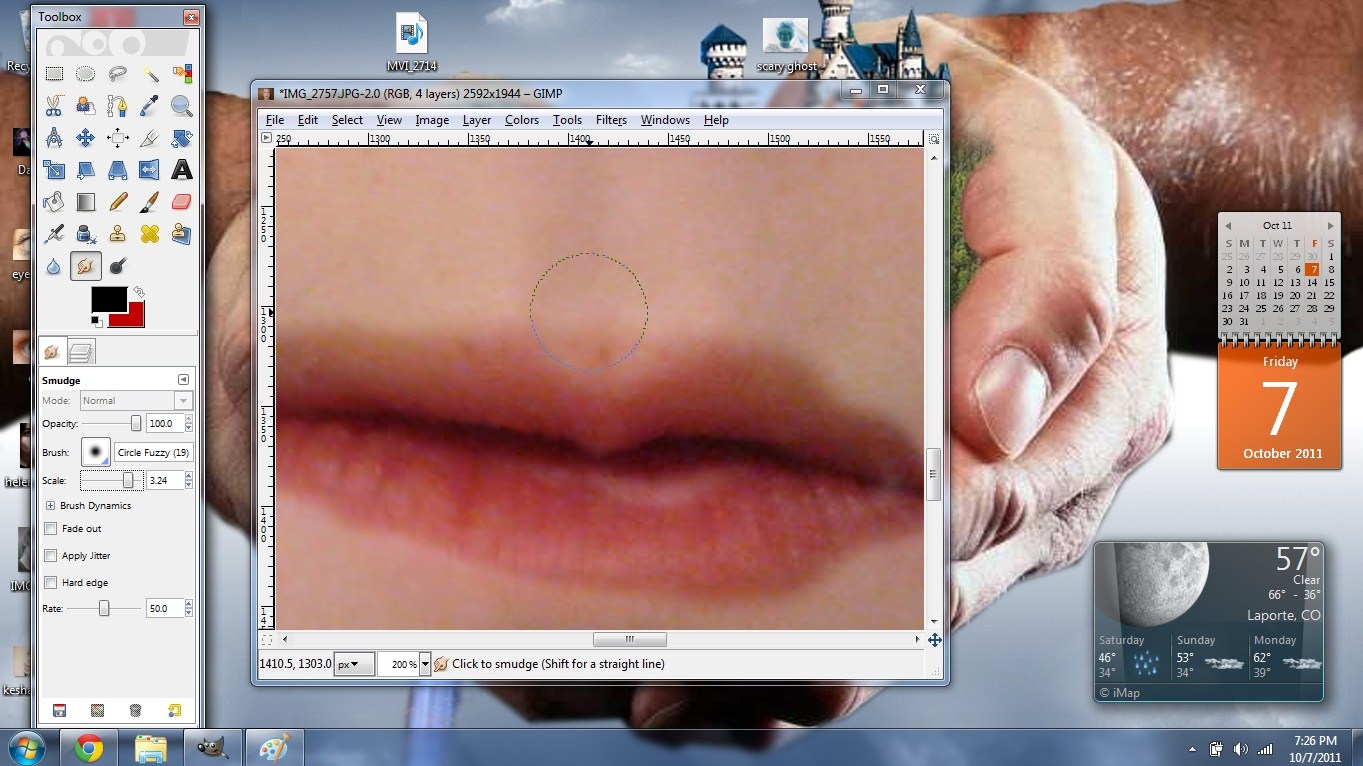The image size is (1363, 766).
Task: Open the Filters menu
Action: (x=611, y=120)
